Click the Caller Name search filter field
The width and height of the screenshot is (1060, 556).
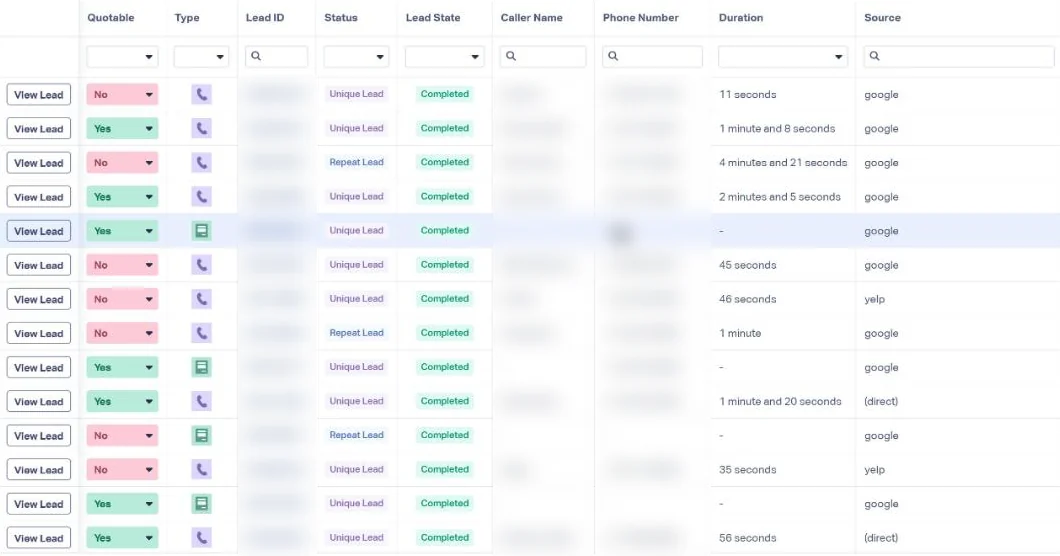[543, 56]
